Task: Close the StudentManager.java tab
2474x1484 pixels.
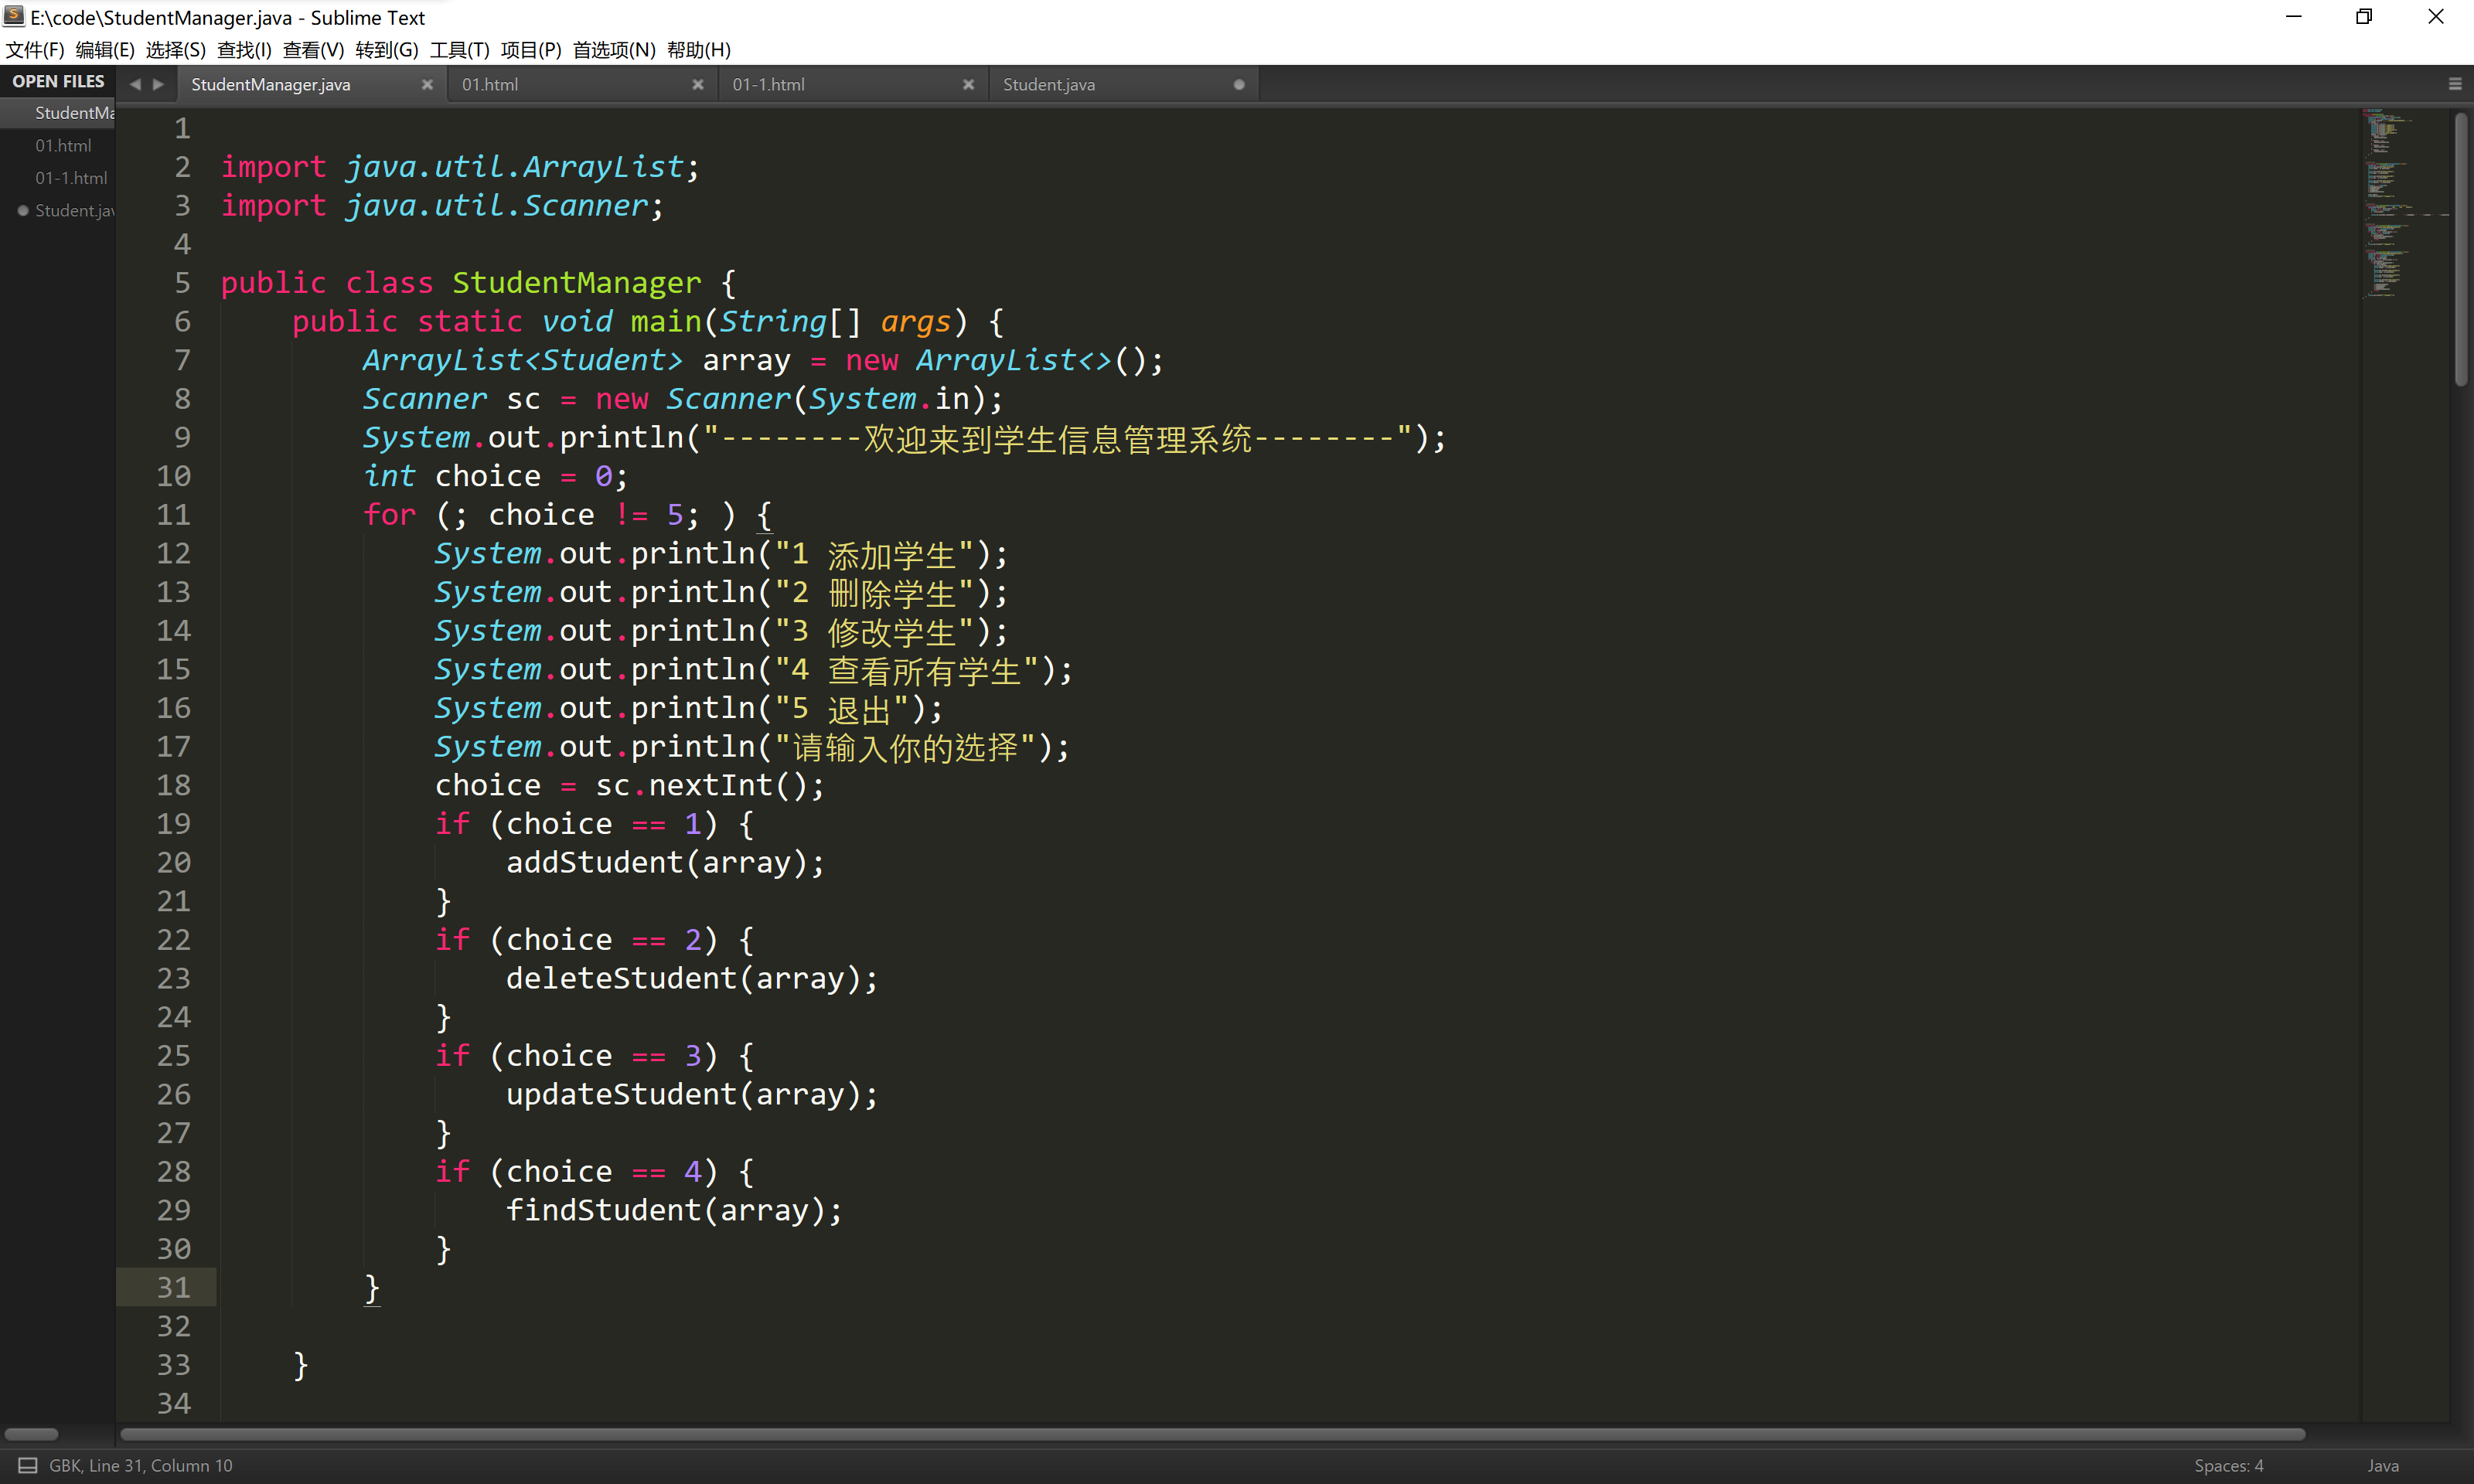Action: point(427,85)
